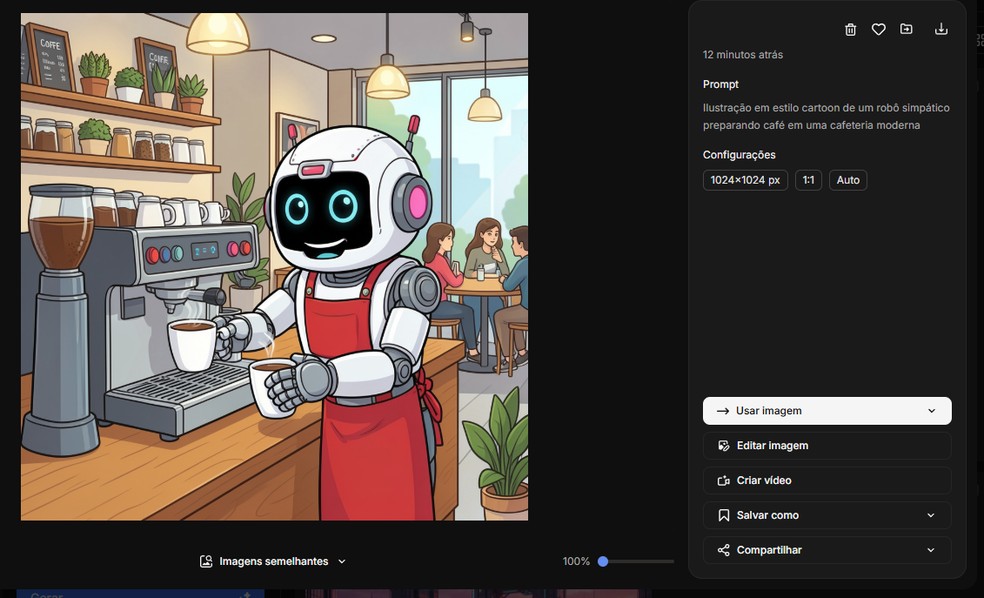Click the prompt description text
984x598 pixels.
click(x=826, y=117)
